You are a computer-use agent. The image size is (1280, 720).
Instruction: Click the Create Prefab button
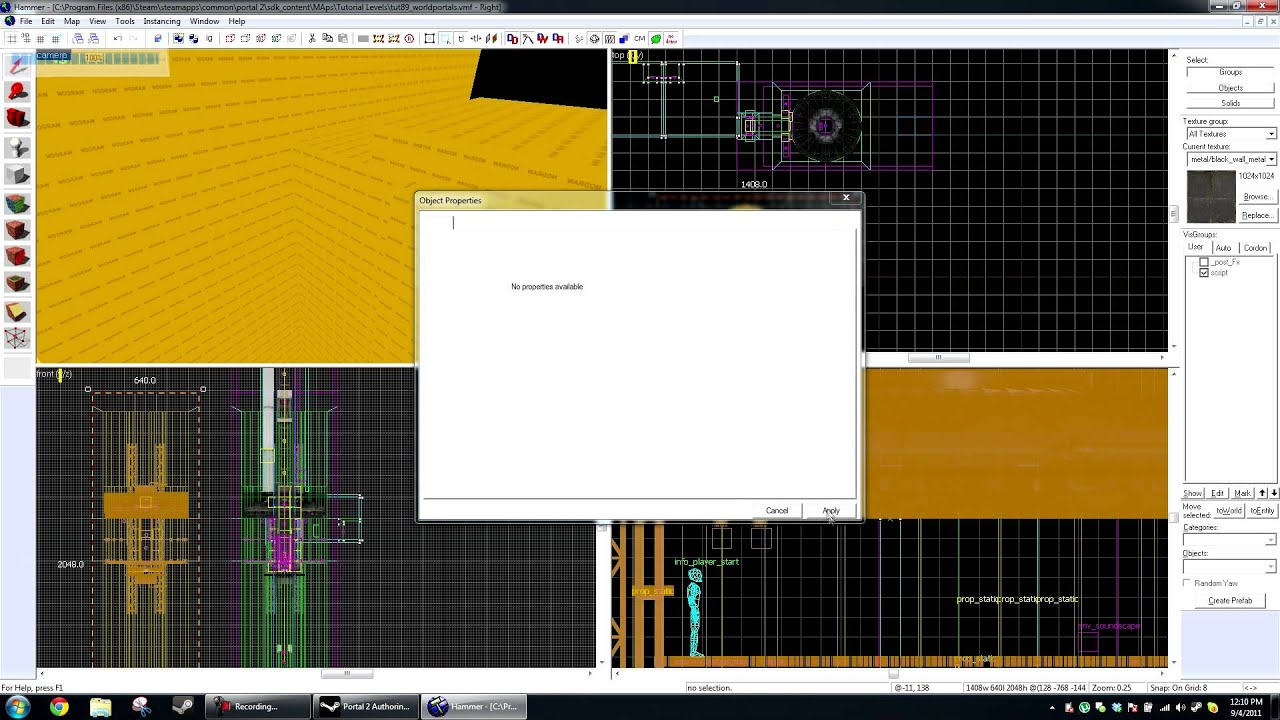1230,601
